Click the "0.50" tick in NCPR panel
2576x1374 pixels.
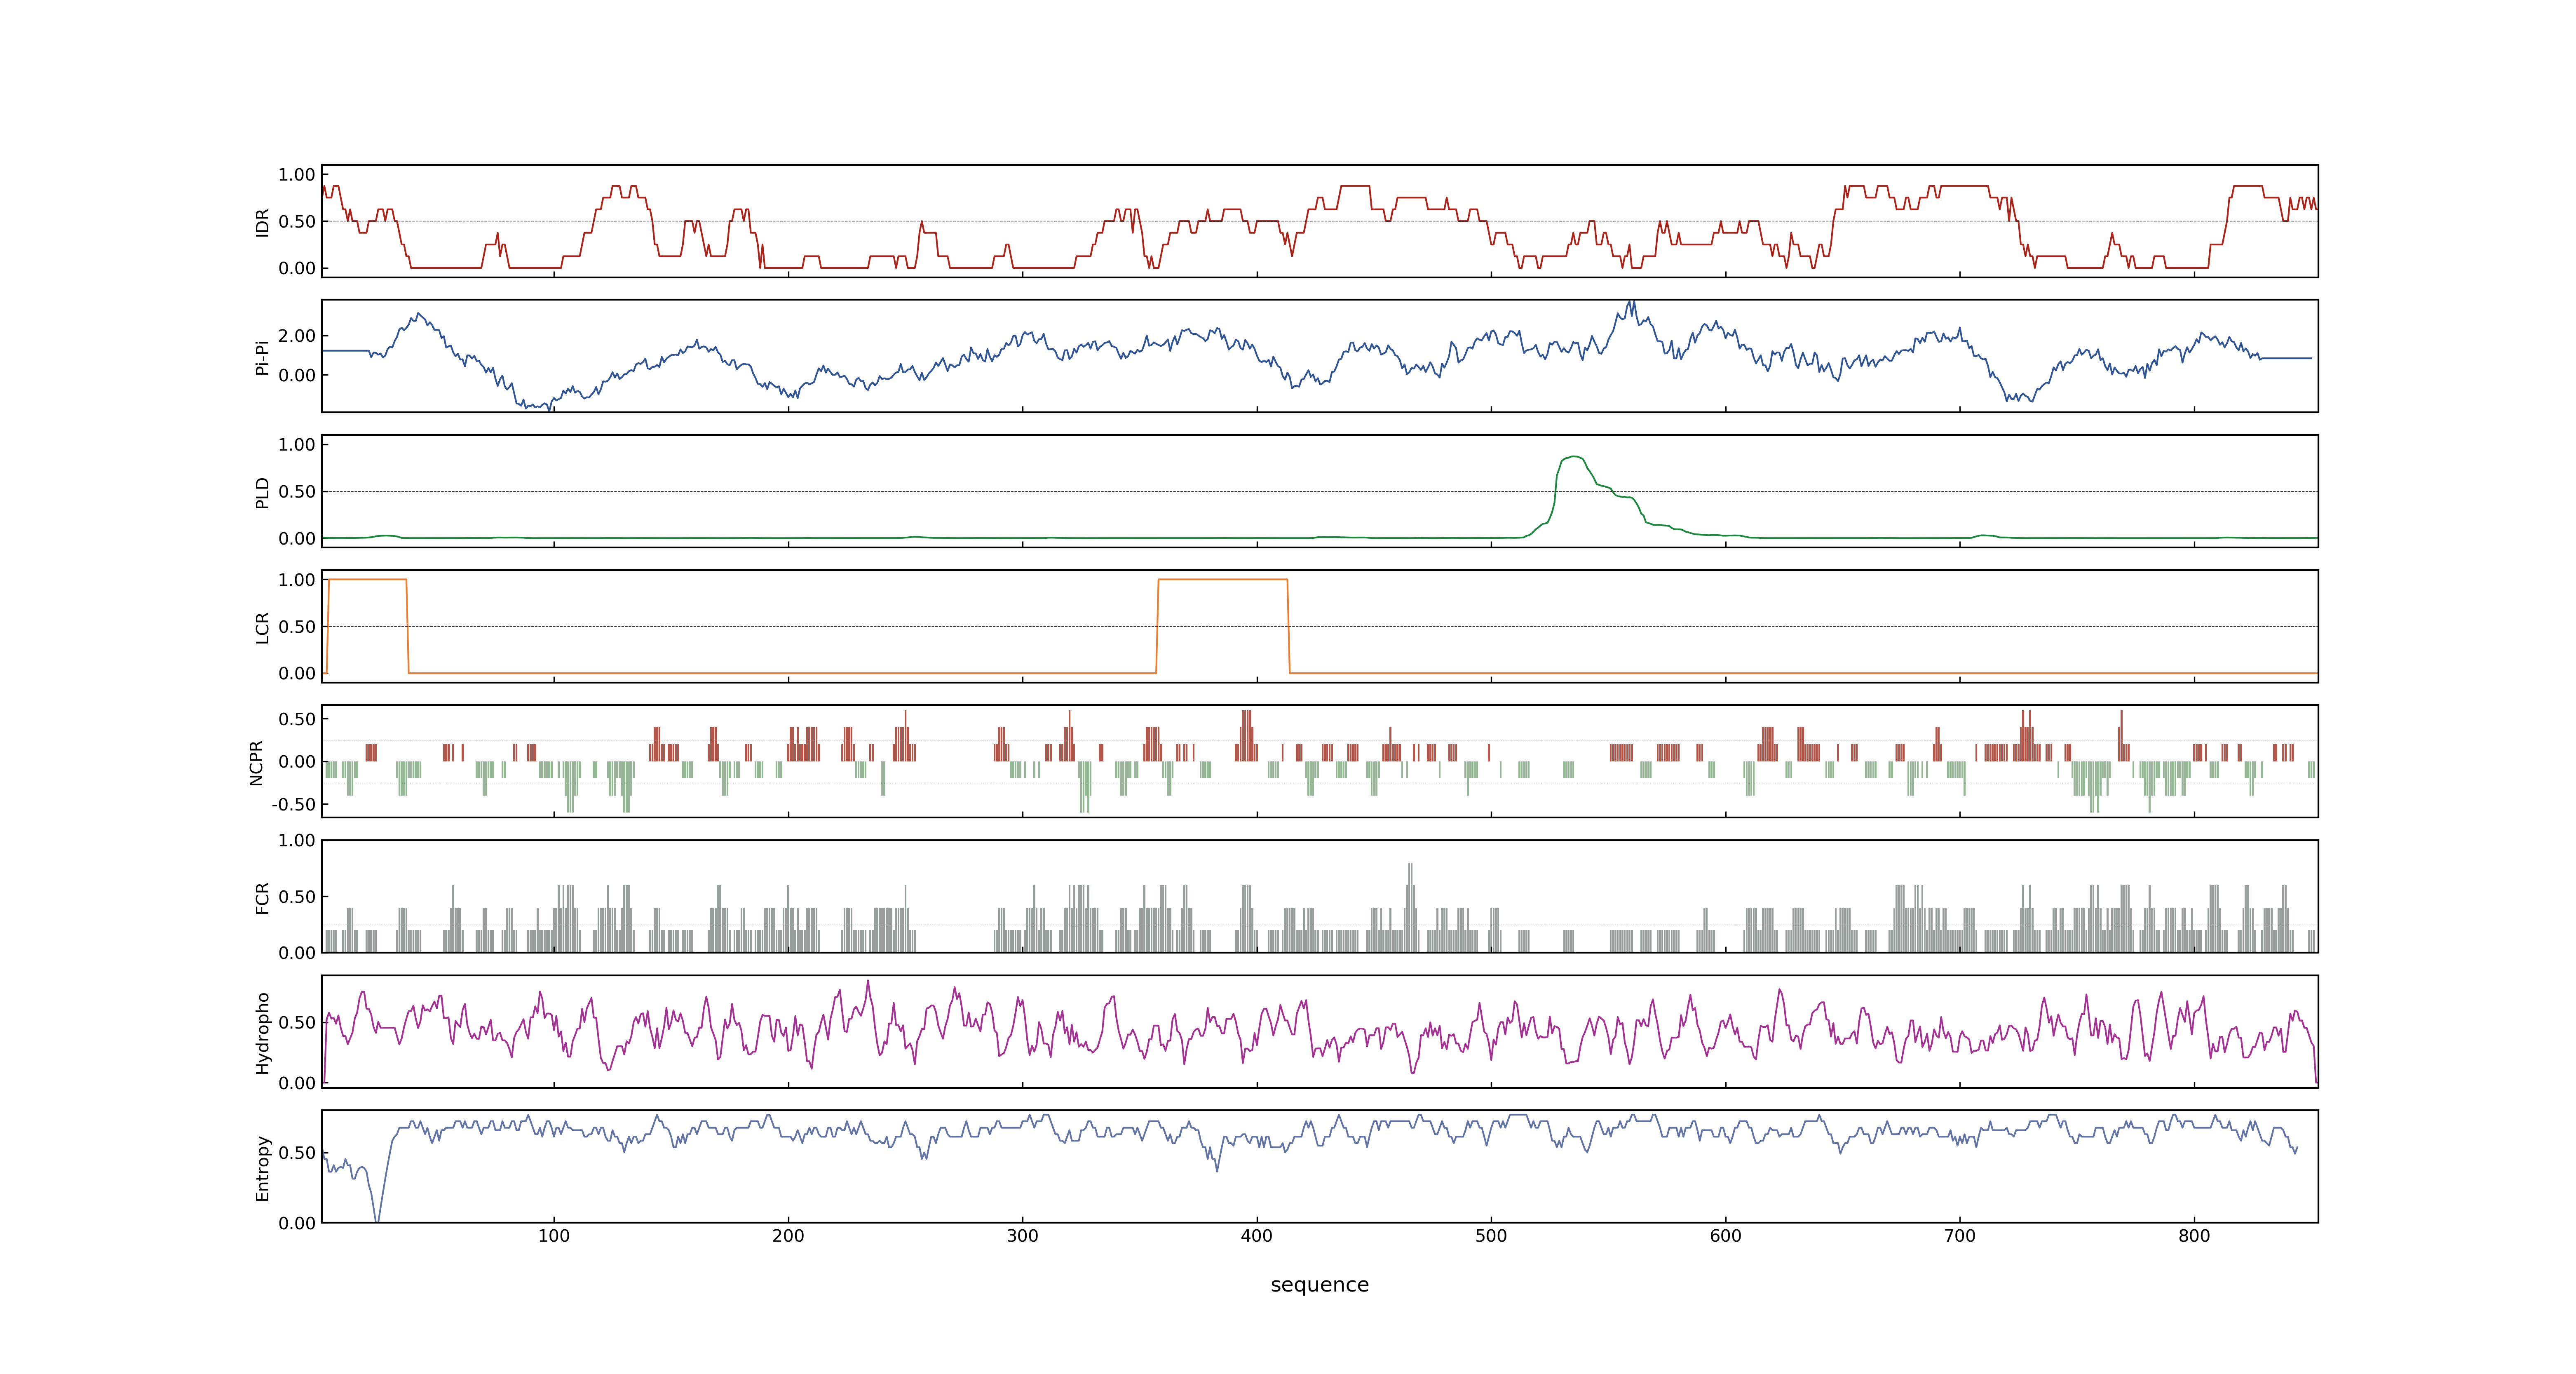[x=297, y=719]
